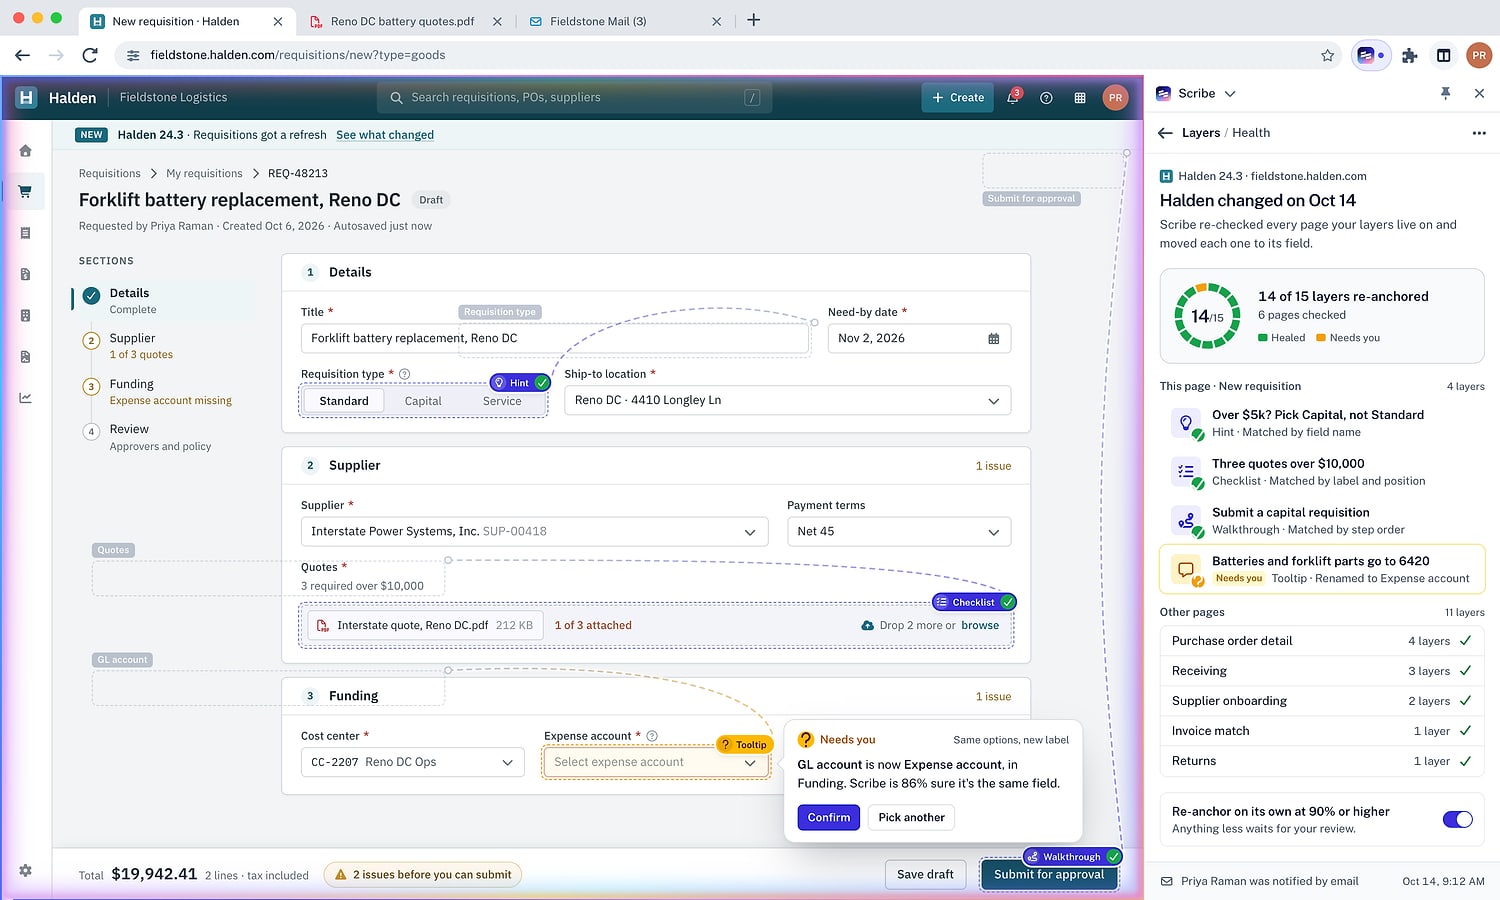Open the shopping cart requisitions sidebar icon
This screenshot has width=1500, height=900.
pos(25,192)
